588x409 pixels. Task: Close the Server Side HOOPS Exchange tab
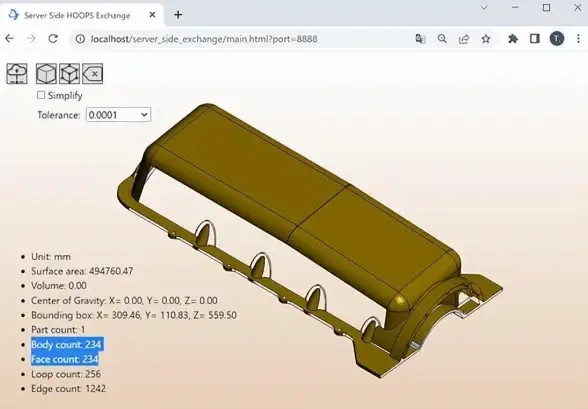tap(152, 15)
